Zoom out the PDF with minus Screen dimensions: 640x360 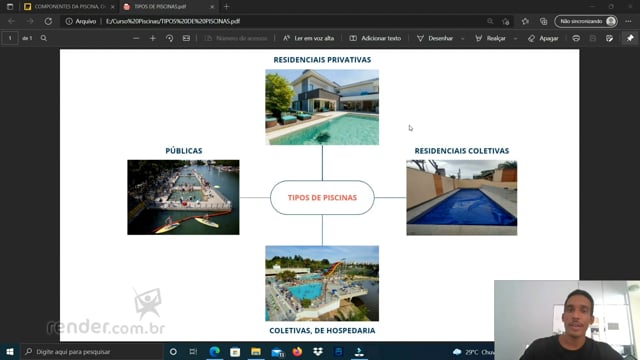point(136,38)
